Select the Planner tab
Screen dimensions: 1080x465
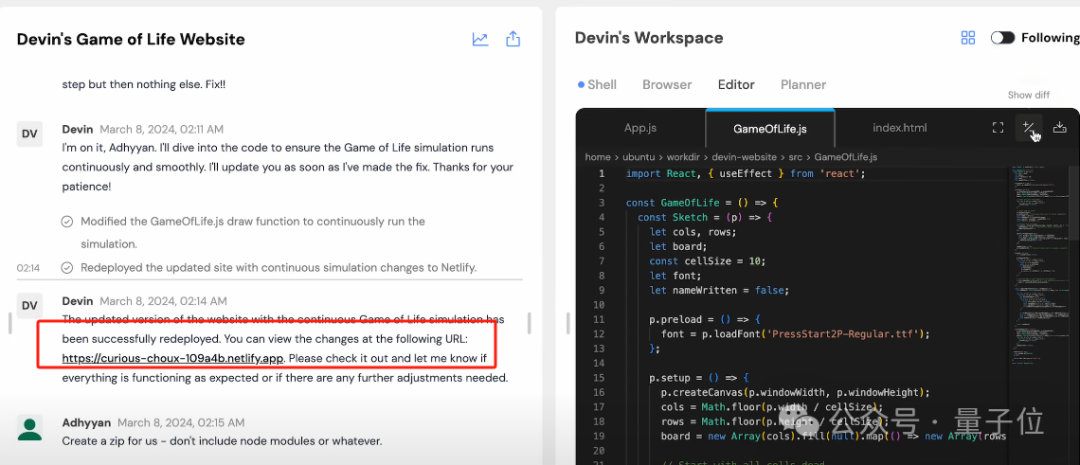[x=803, y=85]
